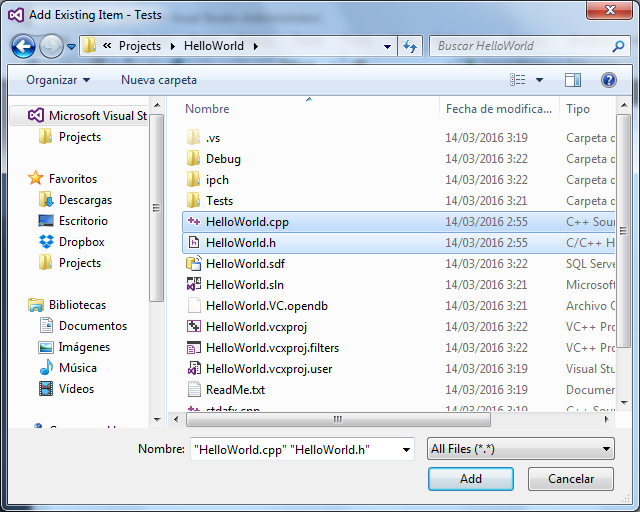This screenshot has height=512, width=640.
Task: Open the Organizar menu
Action: pos(58,80)
